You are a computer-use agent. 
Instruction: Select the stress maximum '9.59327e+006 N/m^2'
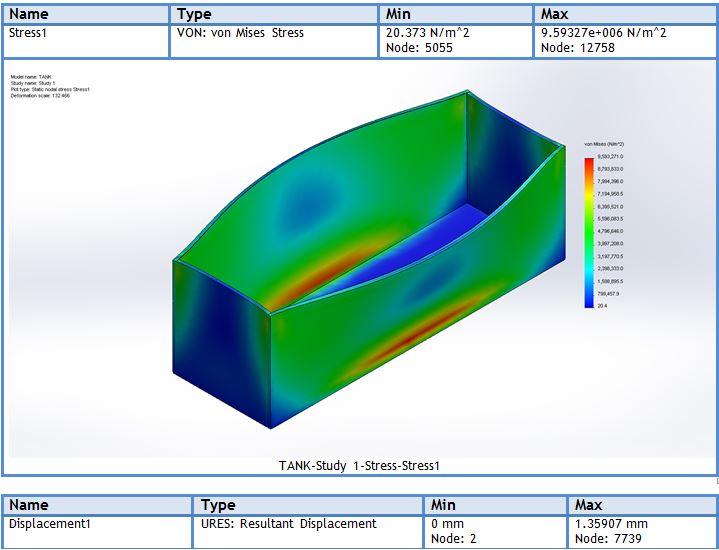coord(603,33)
